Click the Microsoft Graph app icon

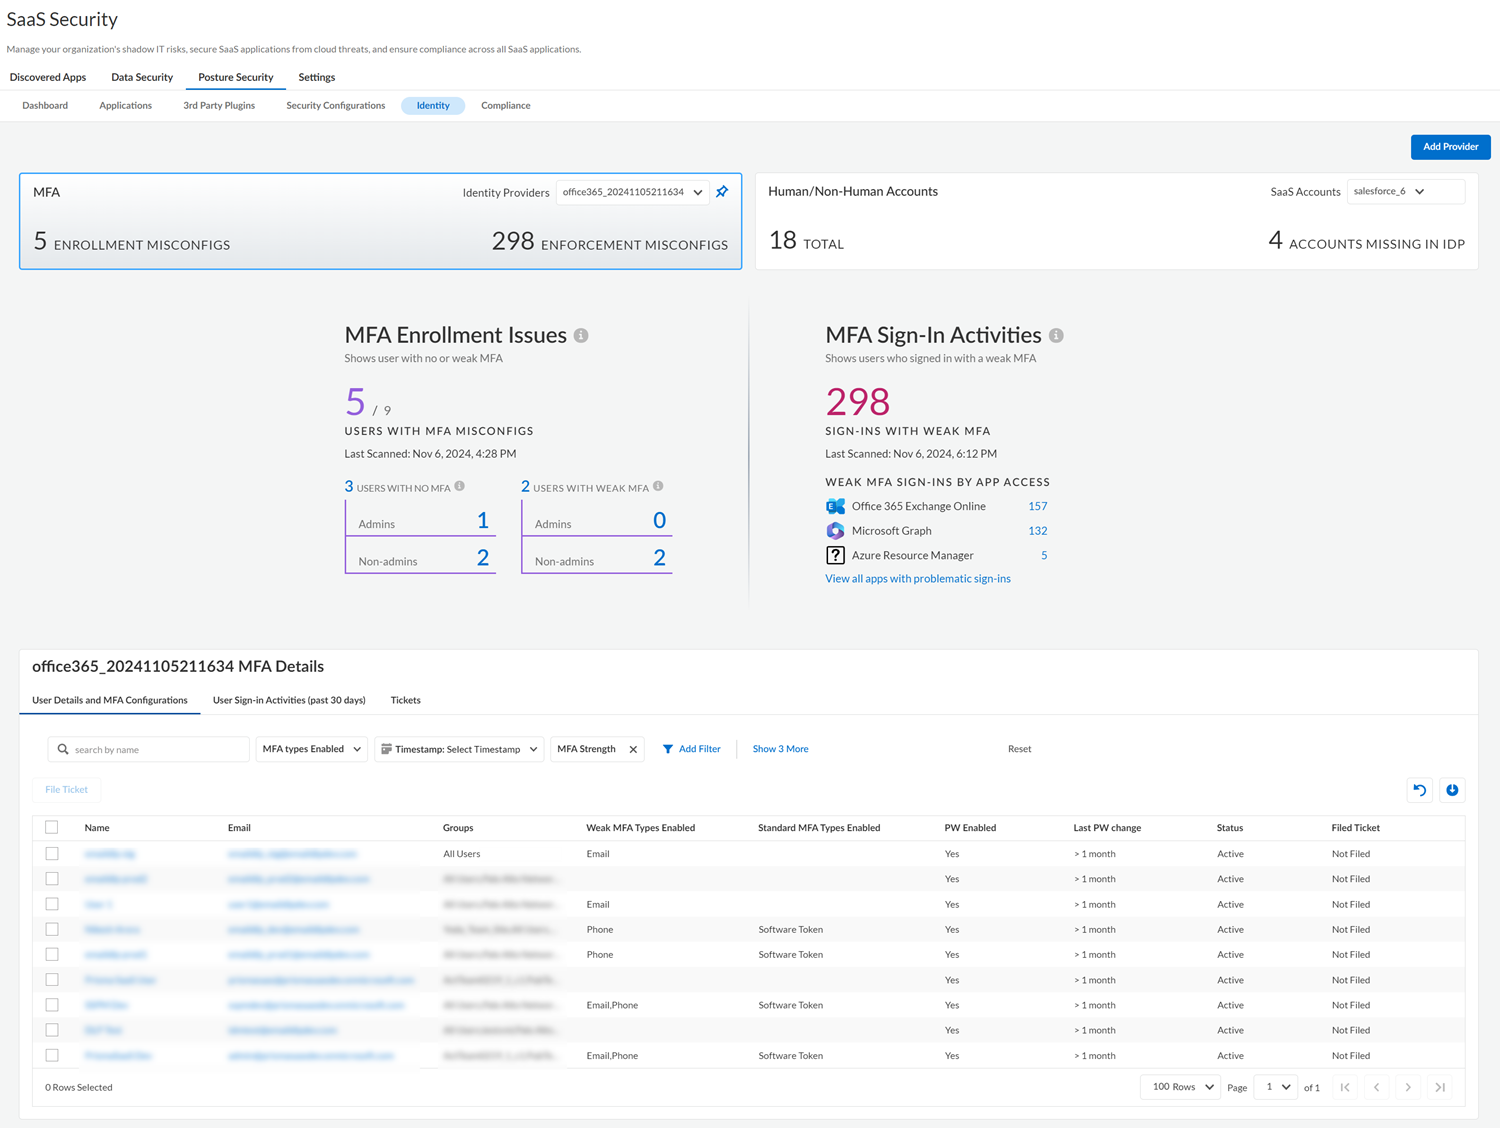click(835, 531)
